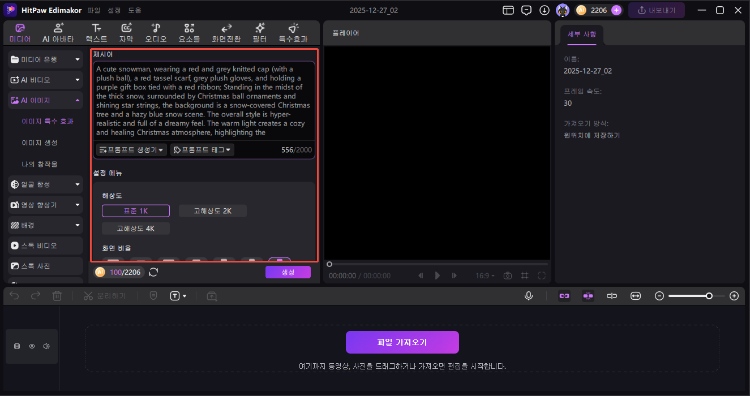Screen dimensions: 750x396
Task: Click the undo arrow in timeline toolbar
Action: pyautogui.click(x=14, y=296)
